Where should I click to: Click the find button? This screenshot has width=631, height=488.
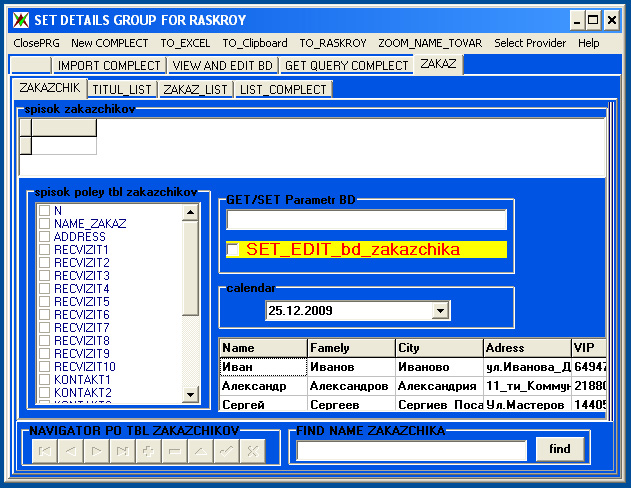pos(560,449)
